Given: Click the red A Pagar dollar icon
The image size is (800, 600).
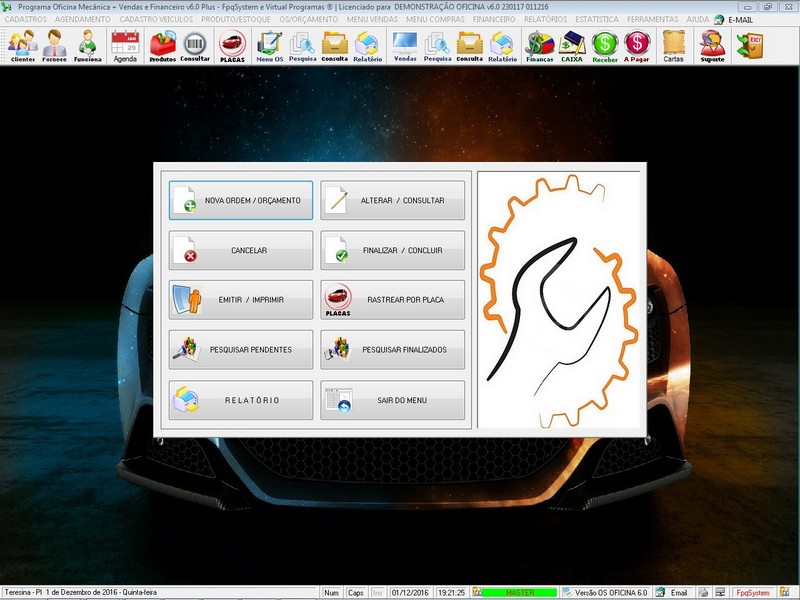Looking at the screenshot, I should 637,45.
